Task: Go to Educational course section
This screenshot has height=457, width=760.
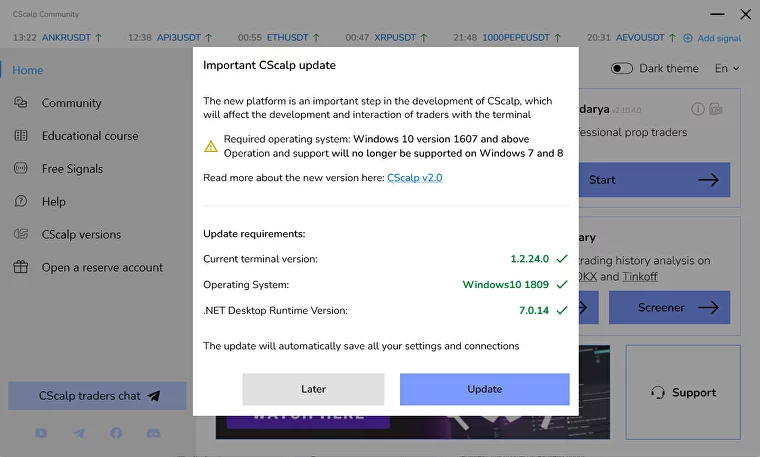Action: (x=90, y=136)
